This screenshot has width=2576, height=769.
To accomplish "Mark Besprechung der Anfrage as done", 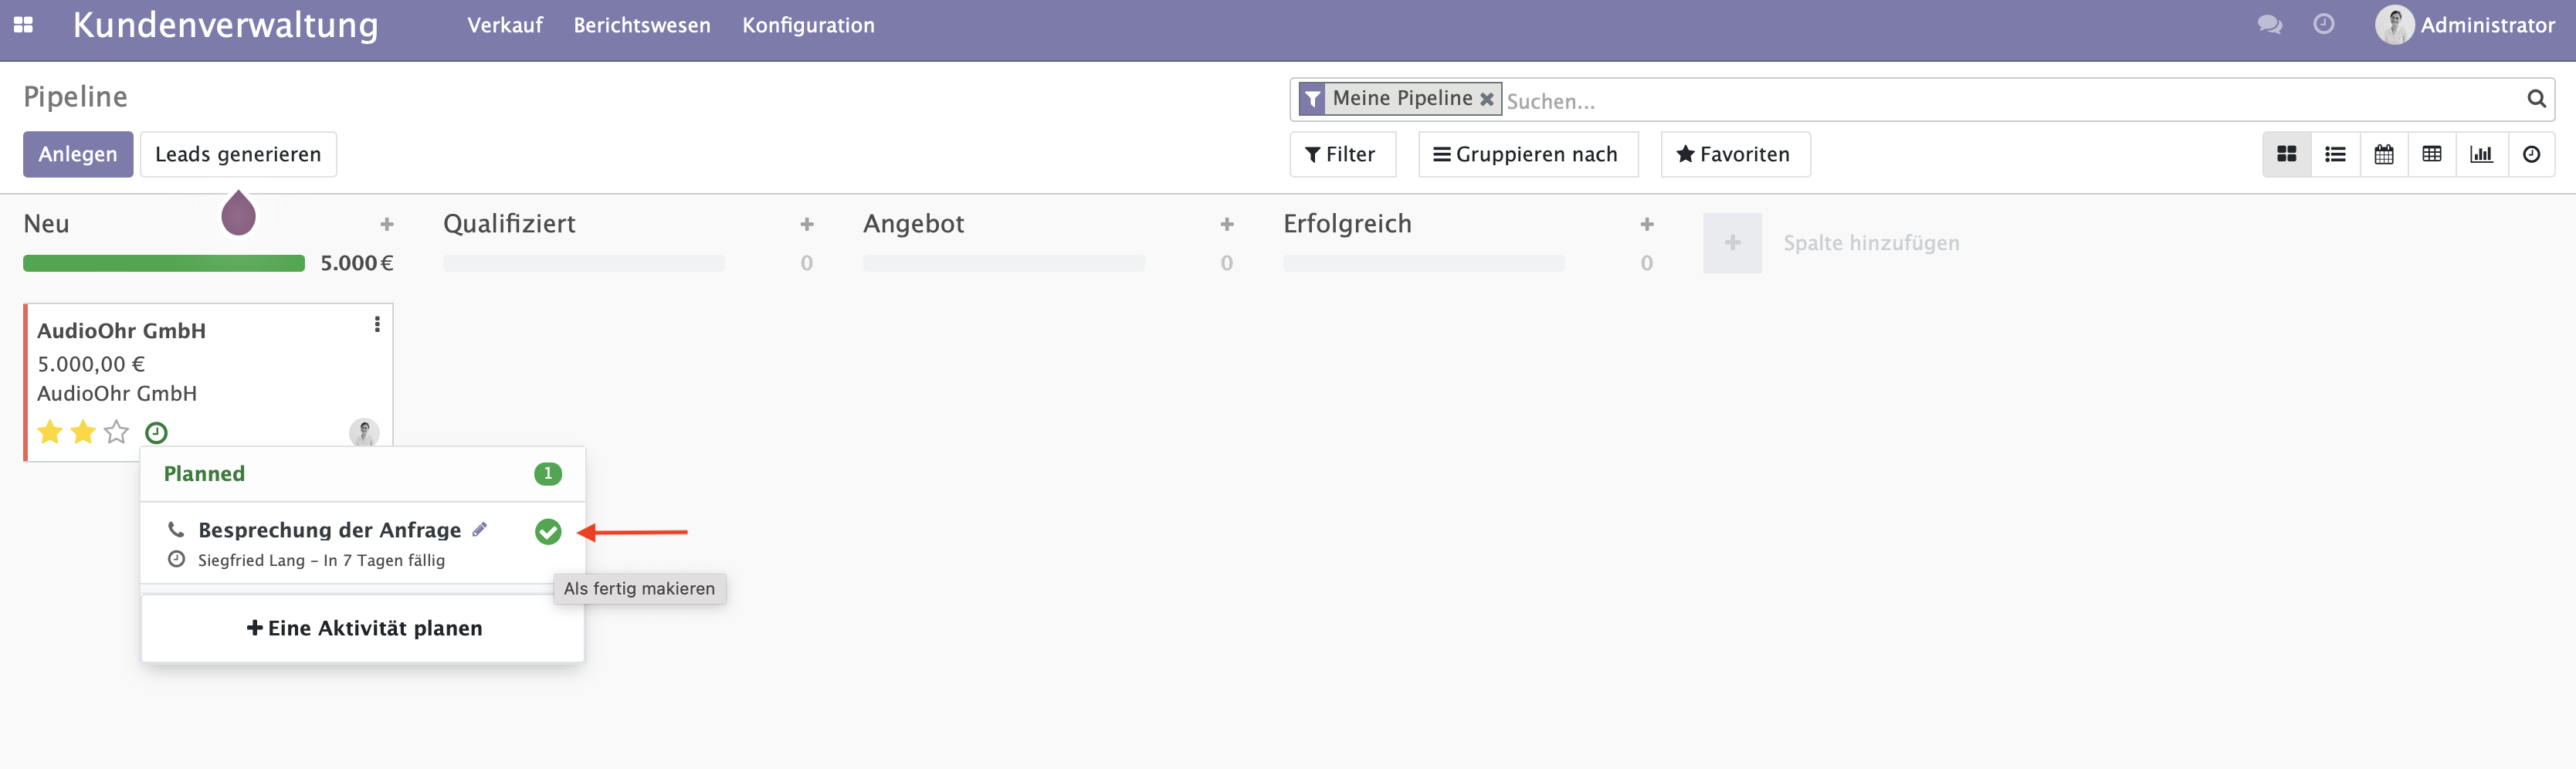I will click(x=548, y=532).
